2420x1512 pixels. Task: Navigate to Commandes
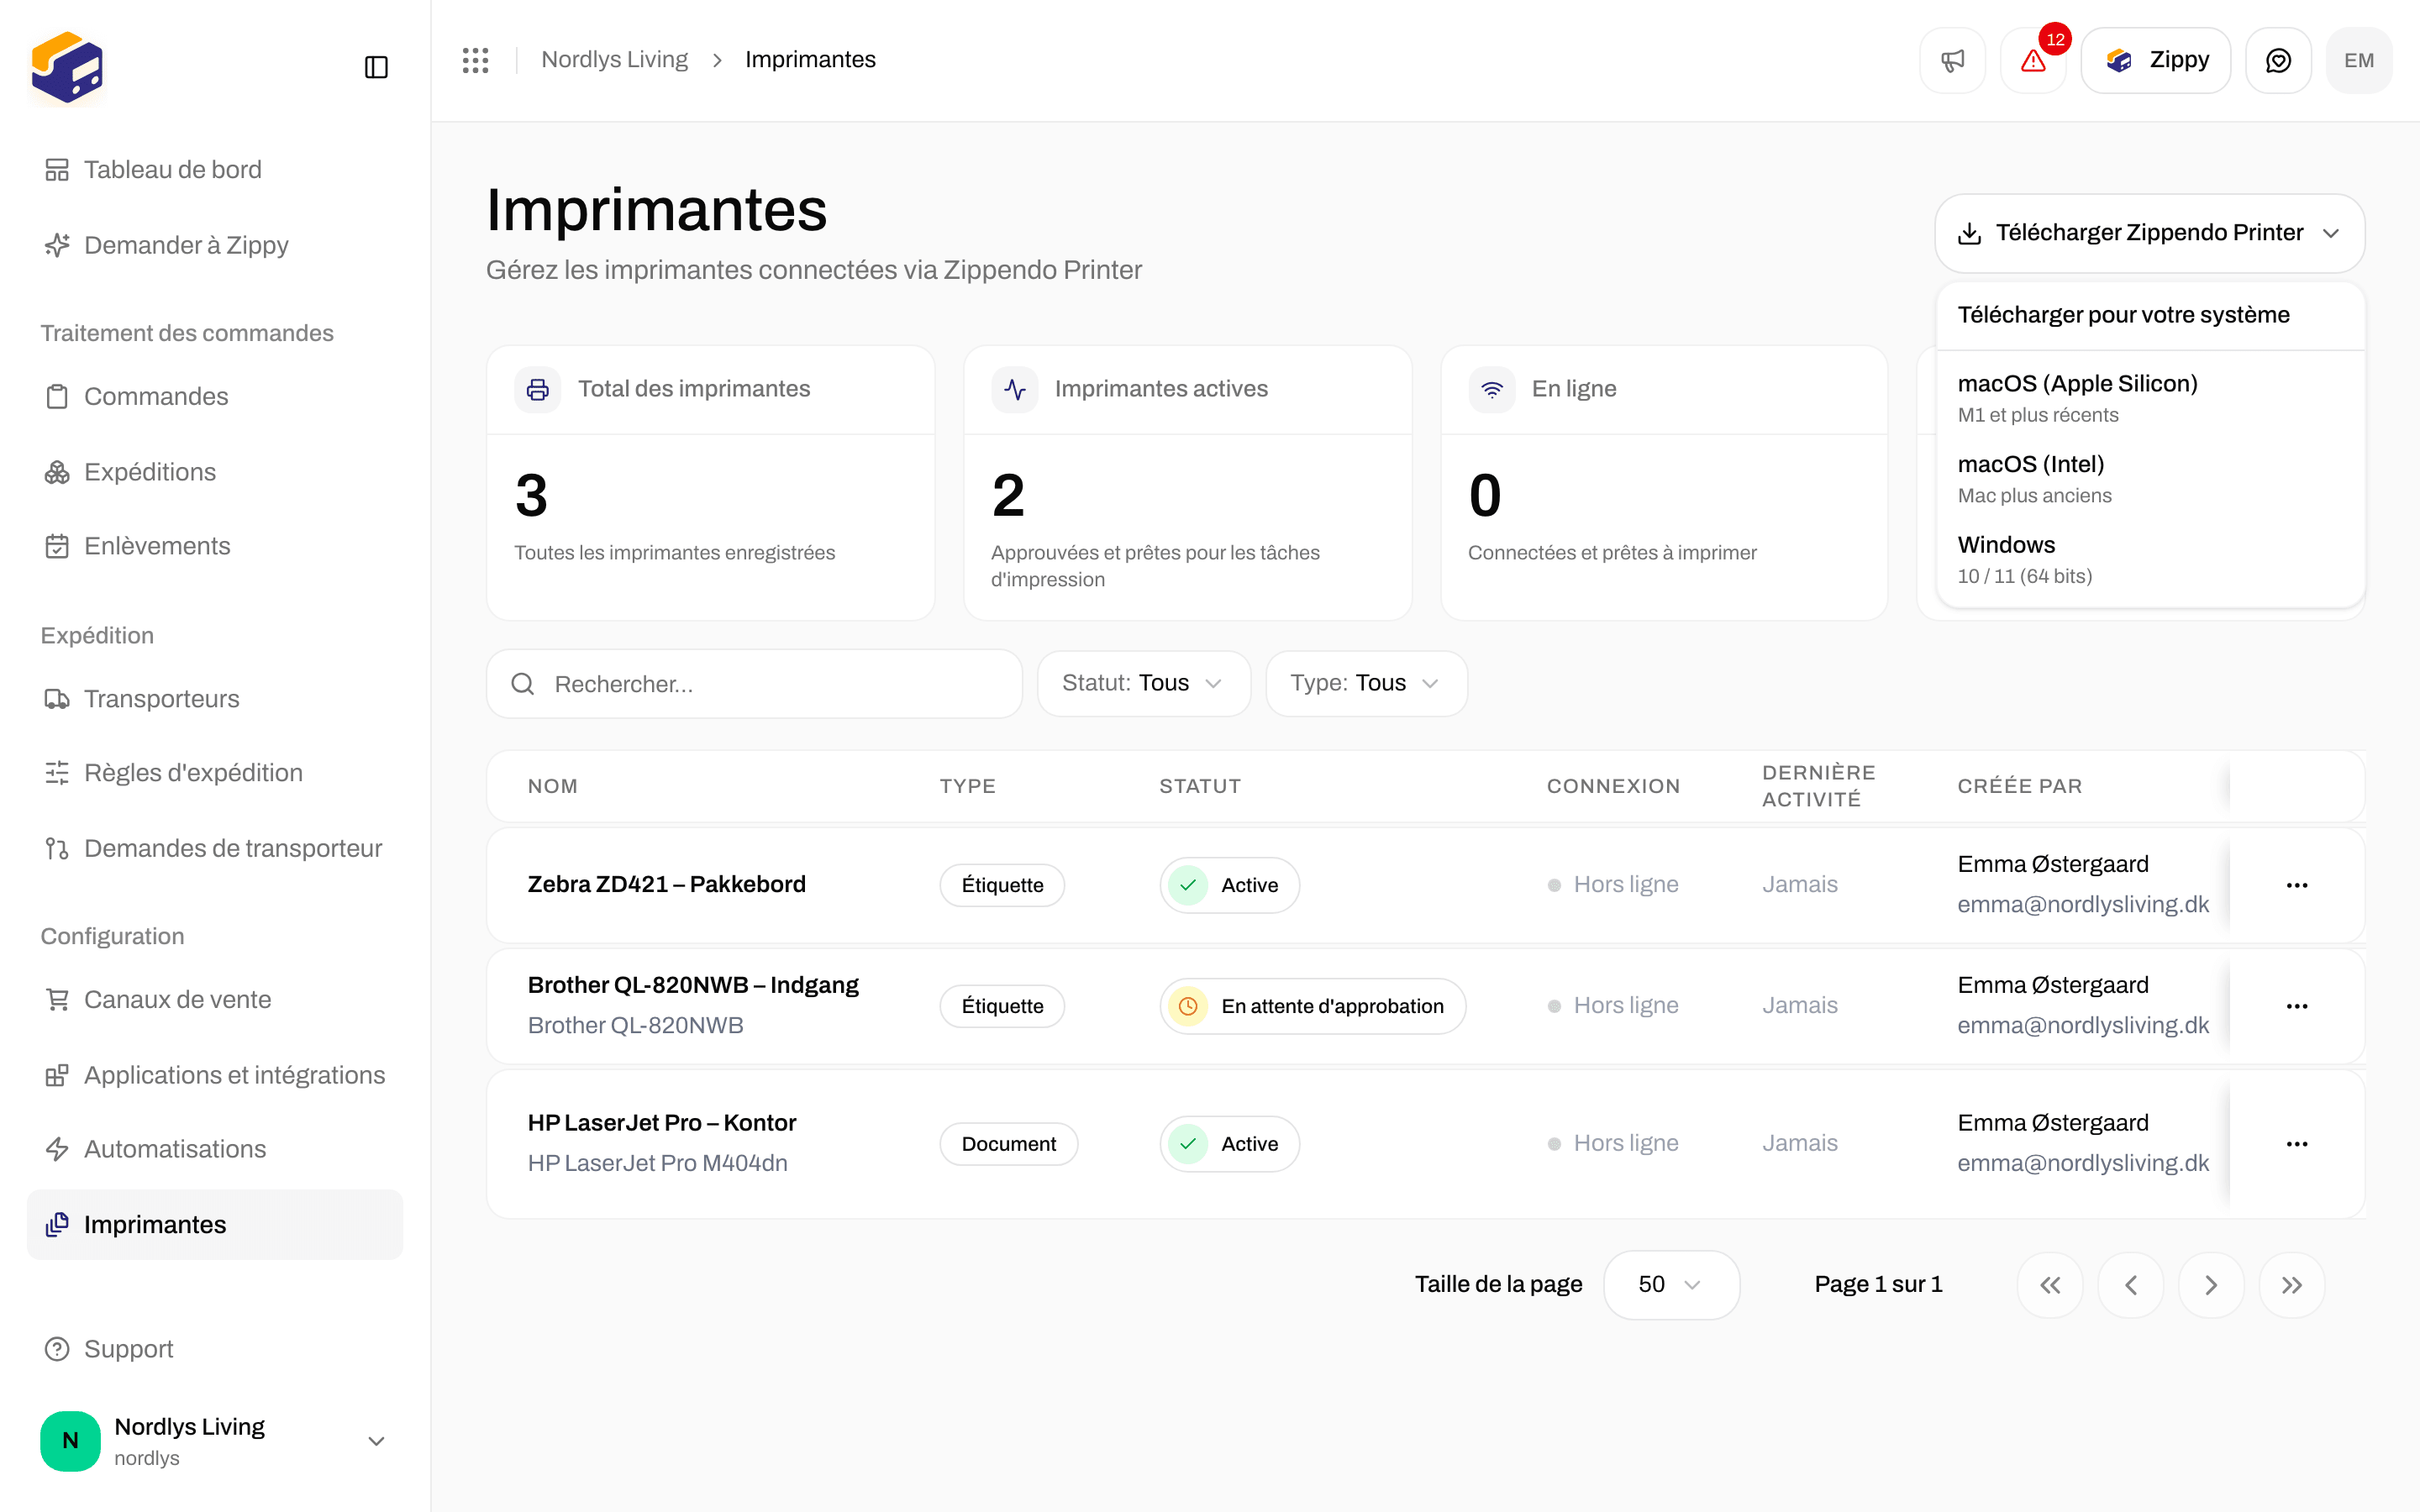coord(215,396)
